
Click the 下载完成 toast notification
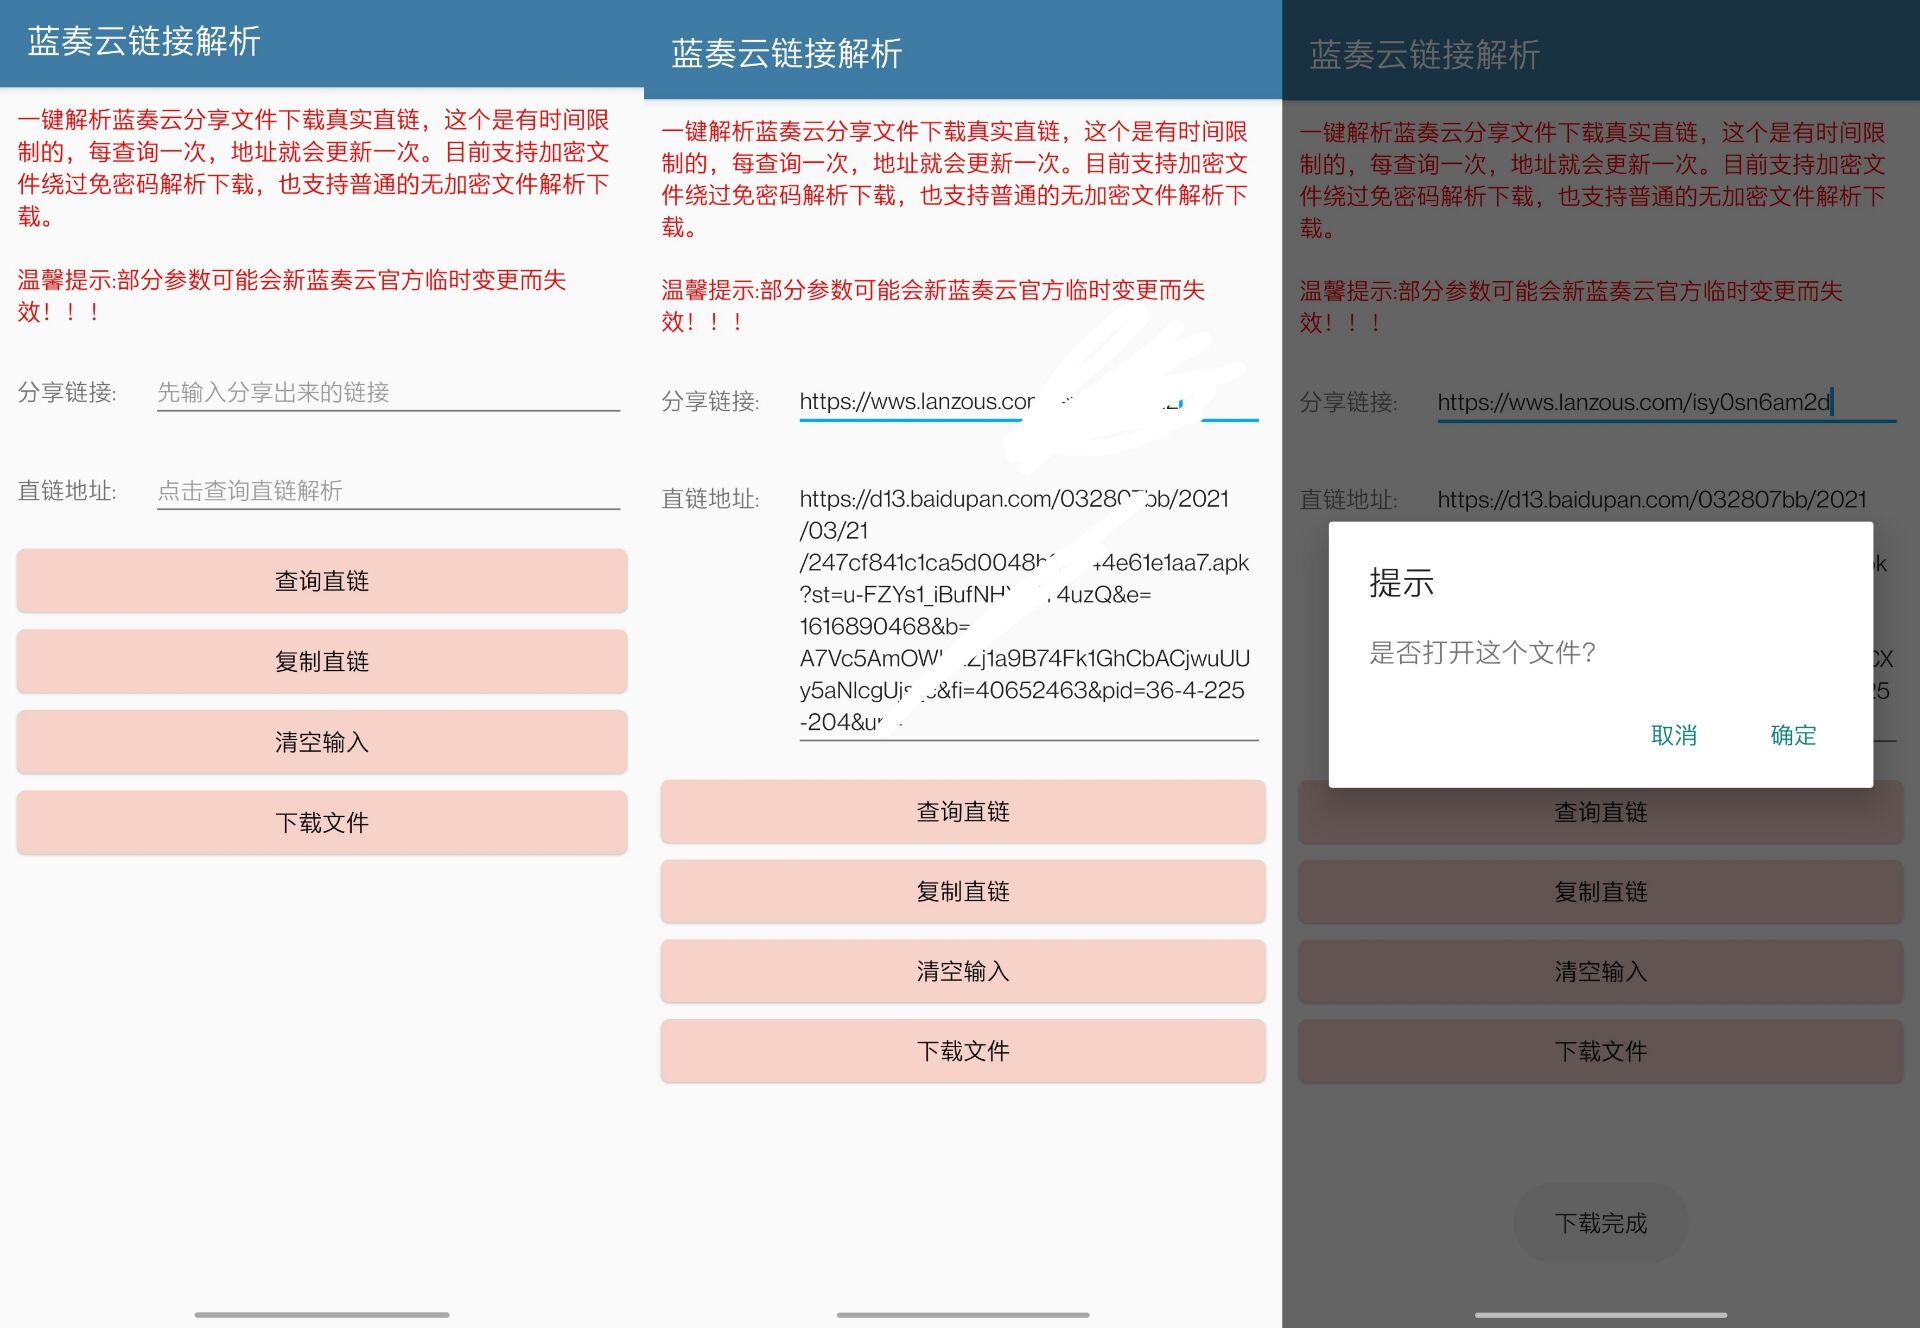[1600, 1222]
